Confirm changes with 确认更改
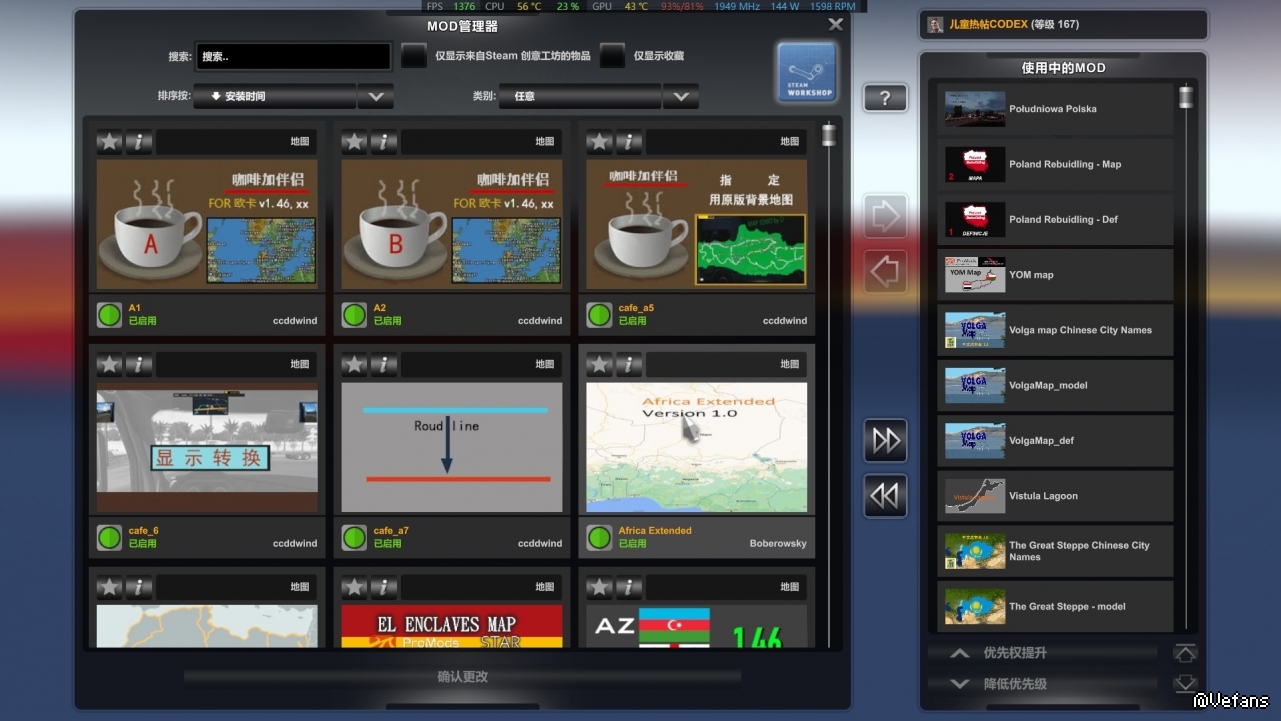The image size is (1281, 721). (463, 677)
